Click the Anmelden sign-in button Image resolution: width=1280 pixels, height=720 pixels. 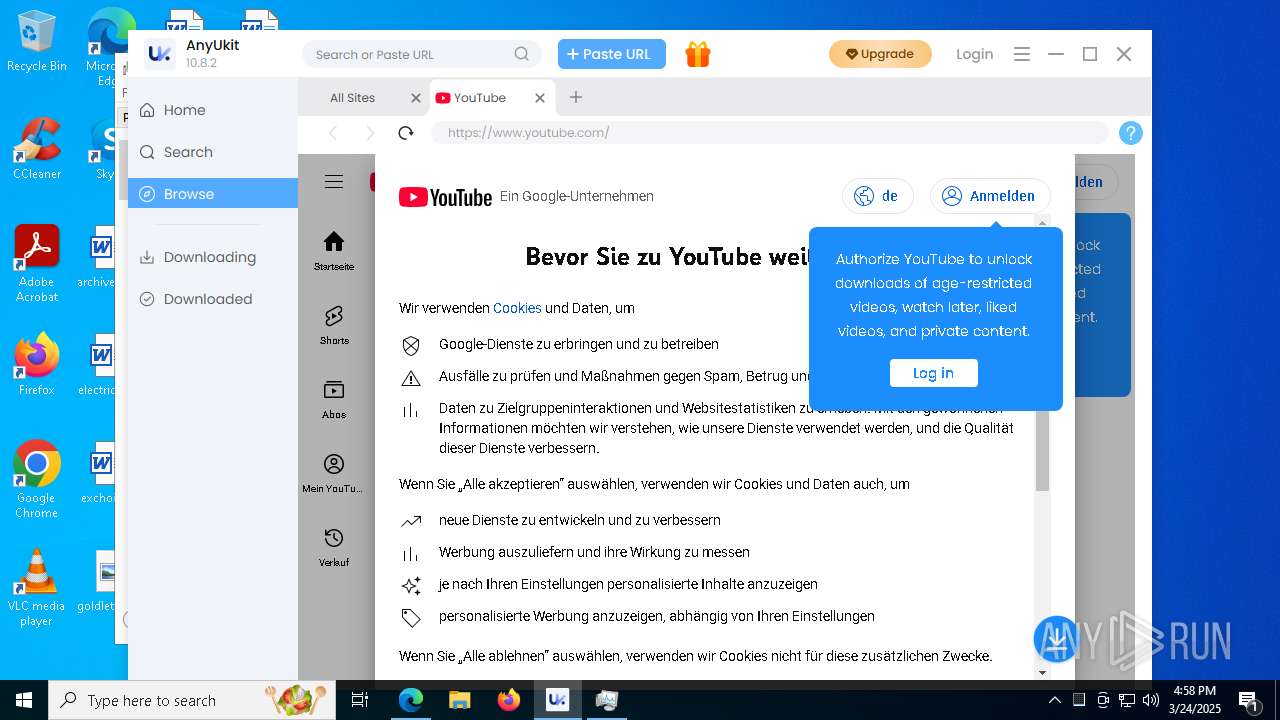pyautogui.click(x=990, y=196)
